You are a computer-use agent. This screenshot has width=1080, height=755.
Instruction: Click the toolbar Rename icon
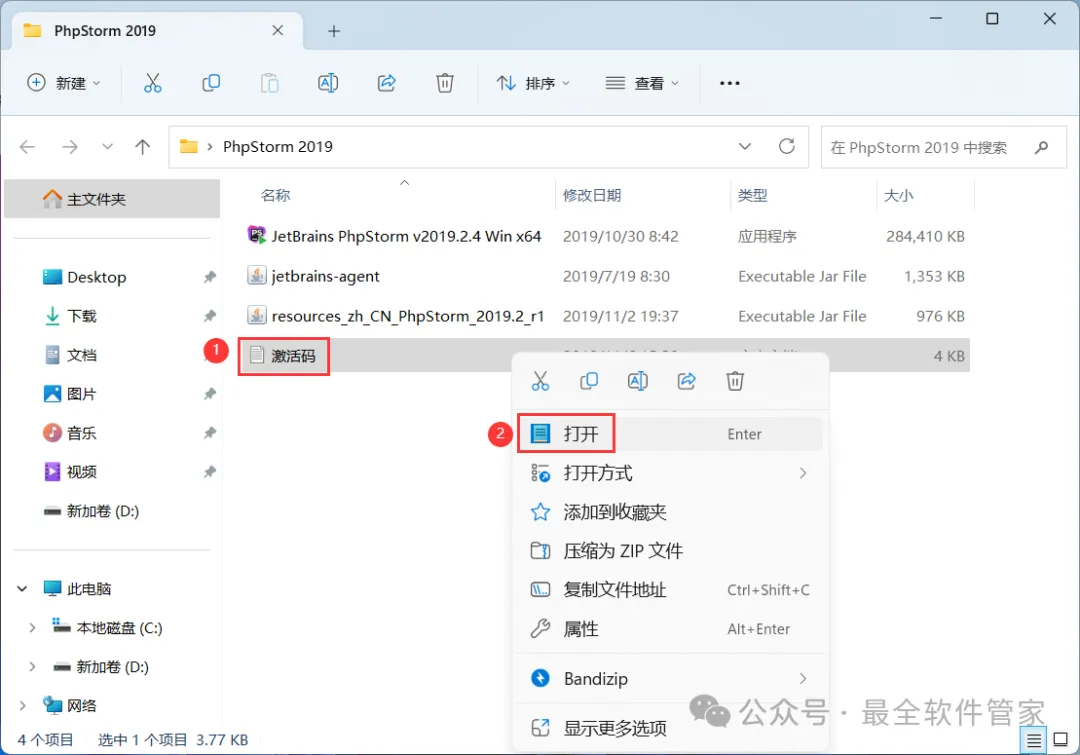328,83
